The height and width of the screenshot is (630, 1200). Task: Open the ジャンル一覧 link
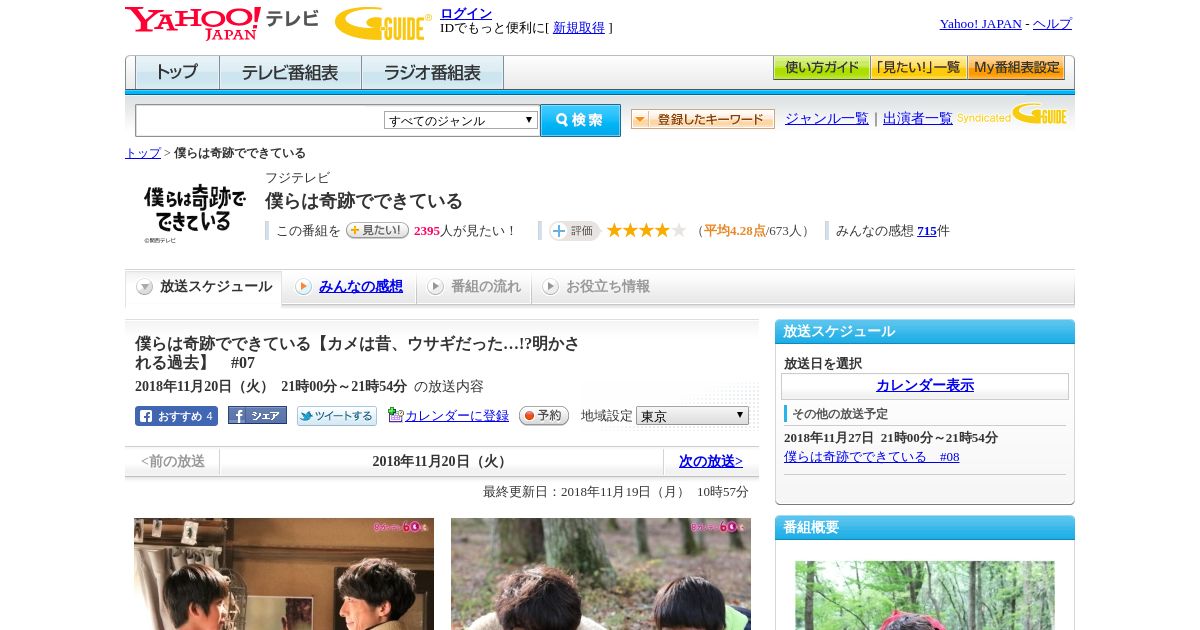pyautogui.click(x=827, y=118)
